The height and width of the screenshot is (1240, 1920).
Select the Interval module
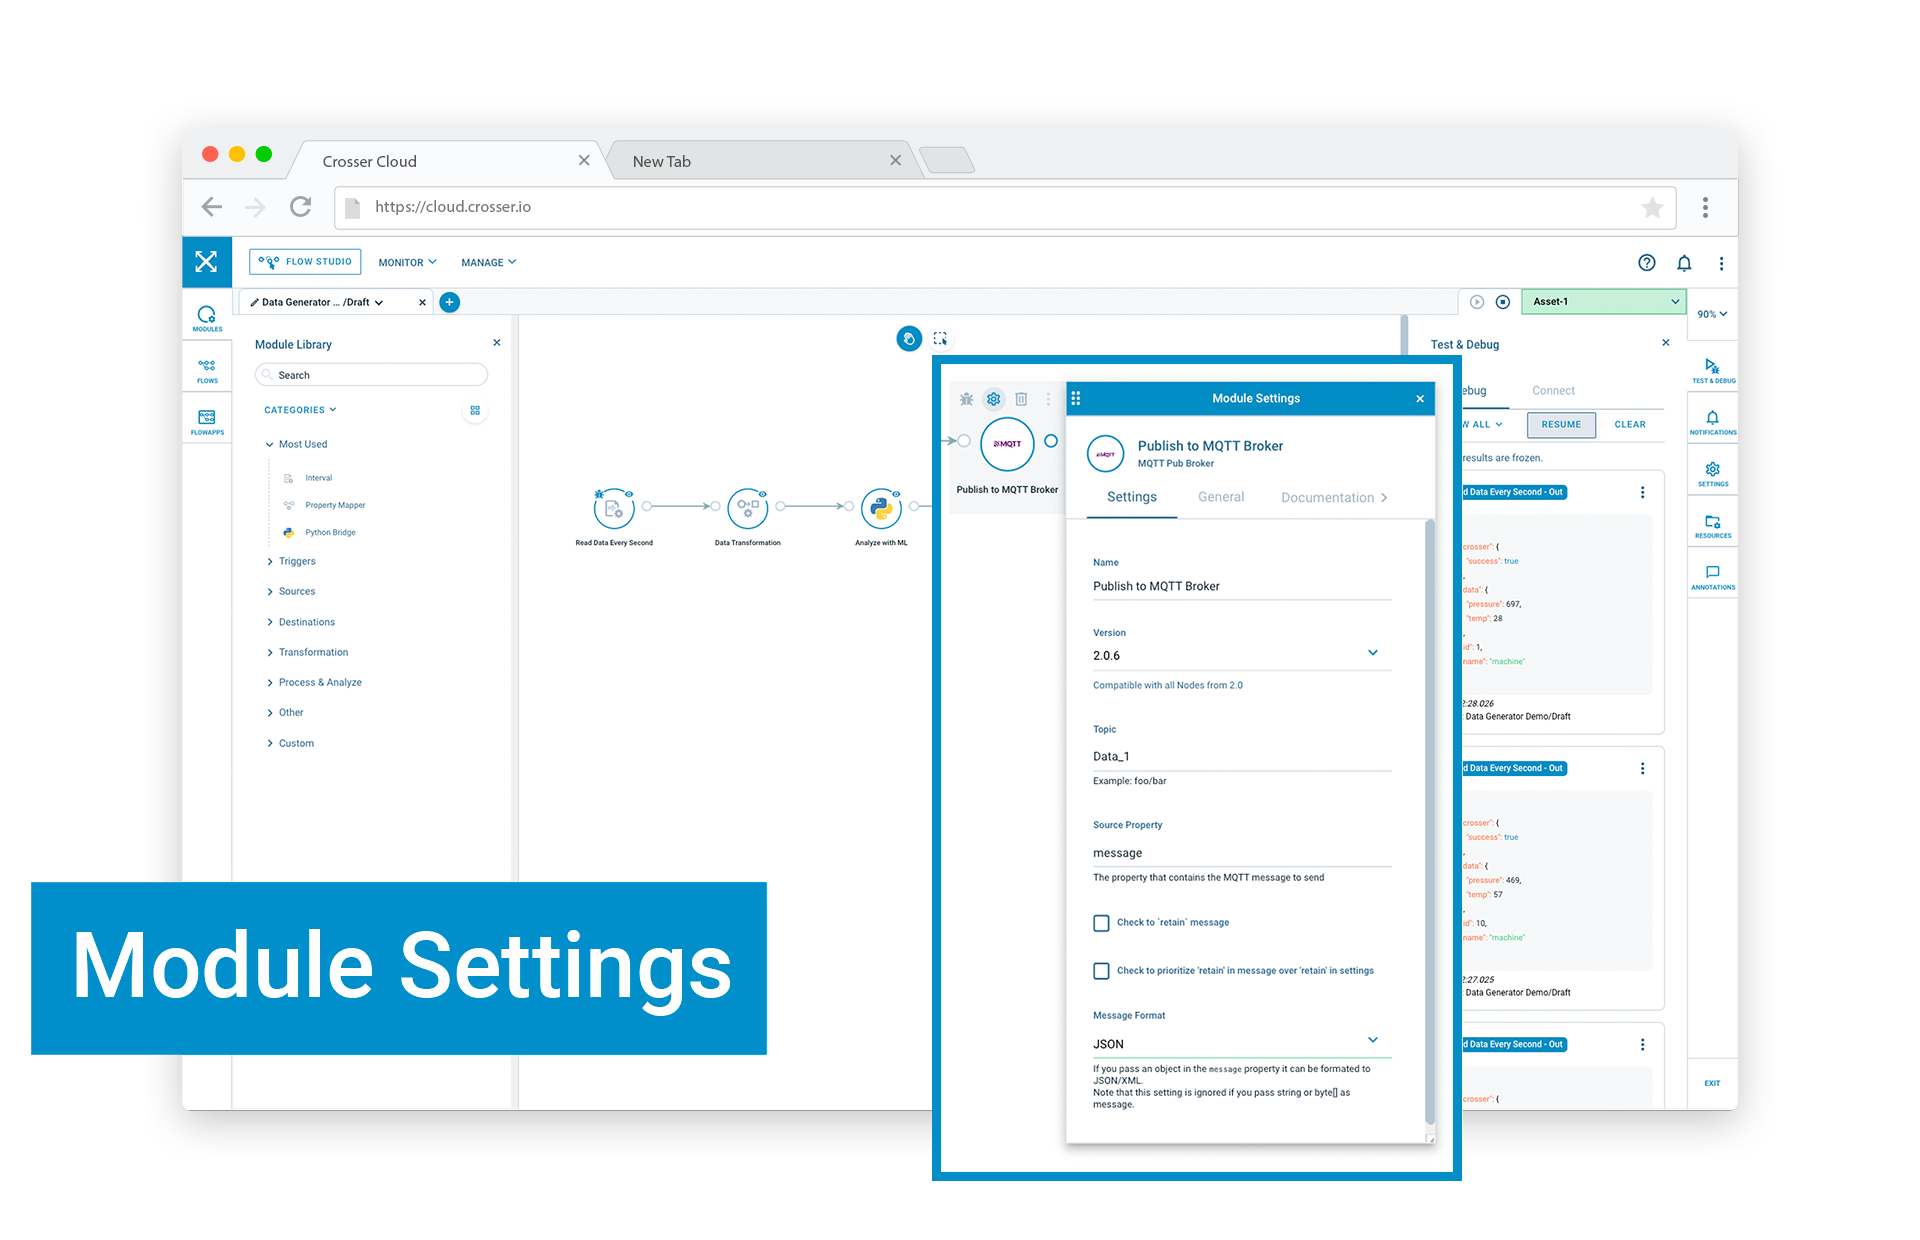click(x=309, y=478)
